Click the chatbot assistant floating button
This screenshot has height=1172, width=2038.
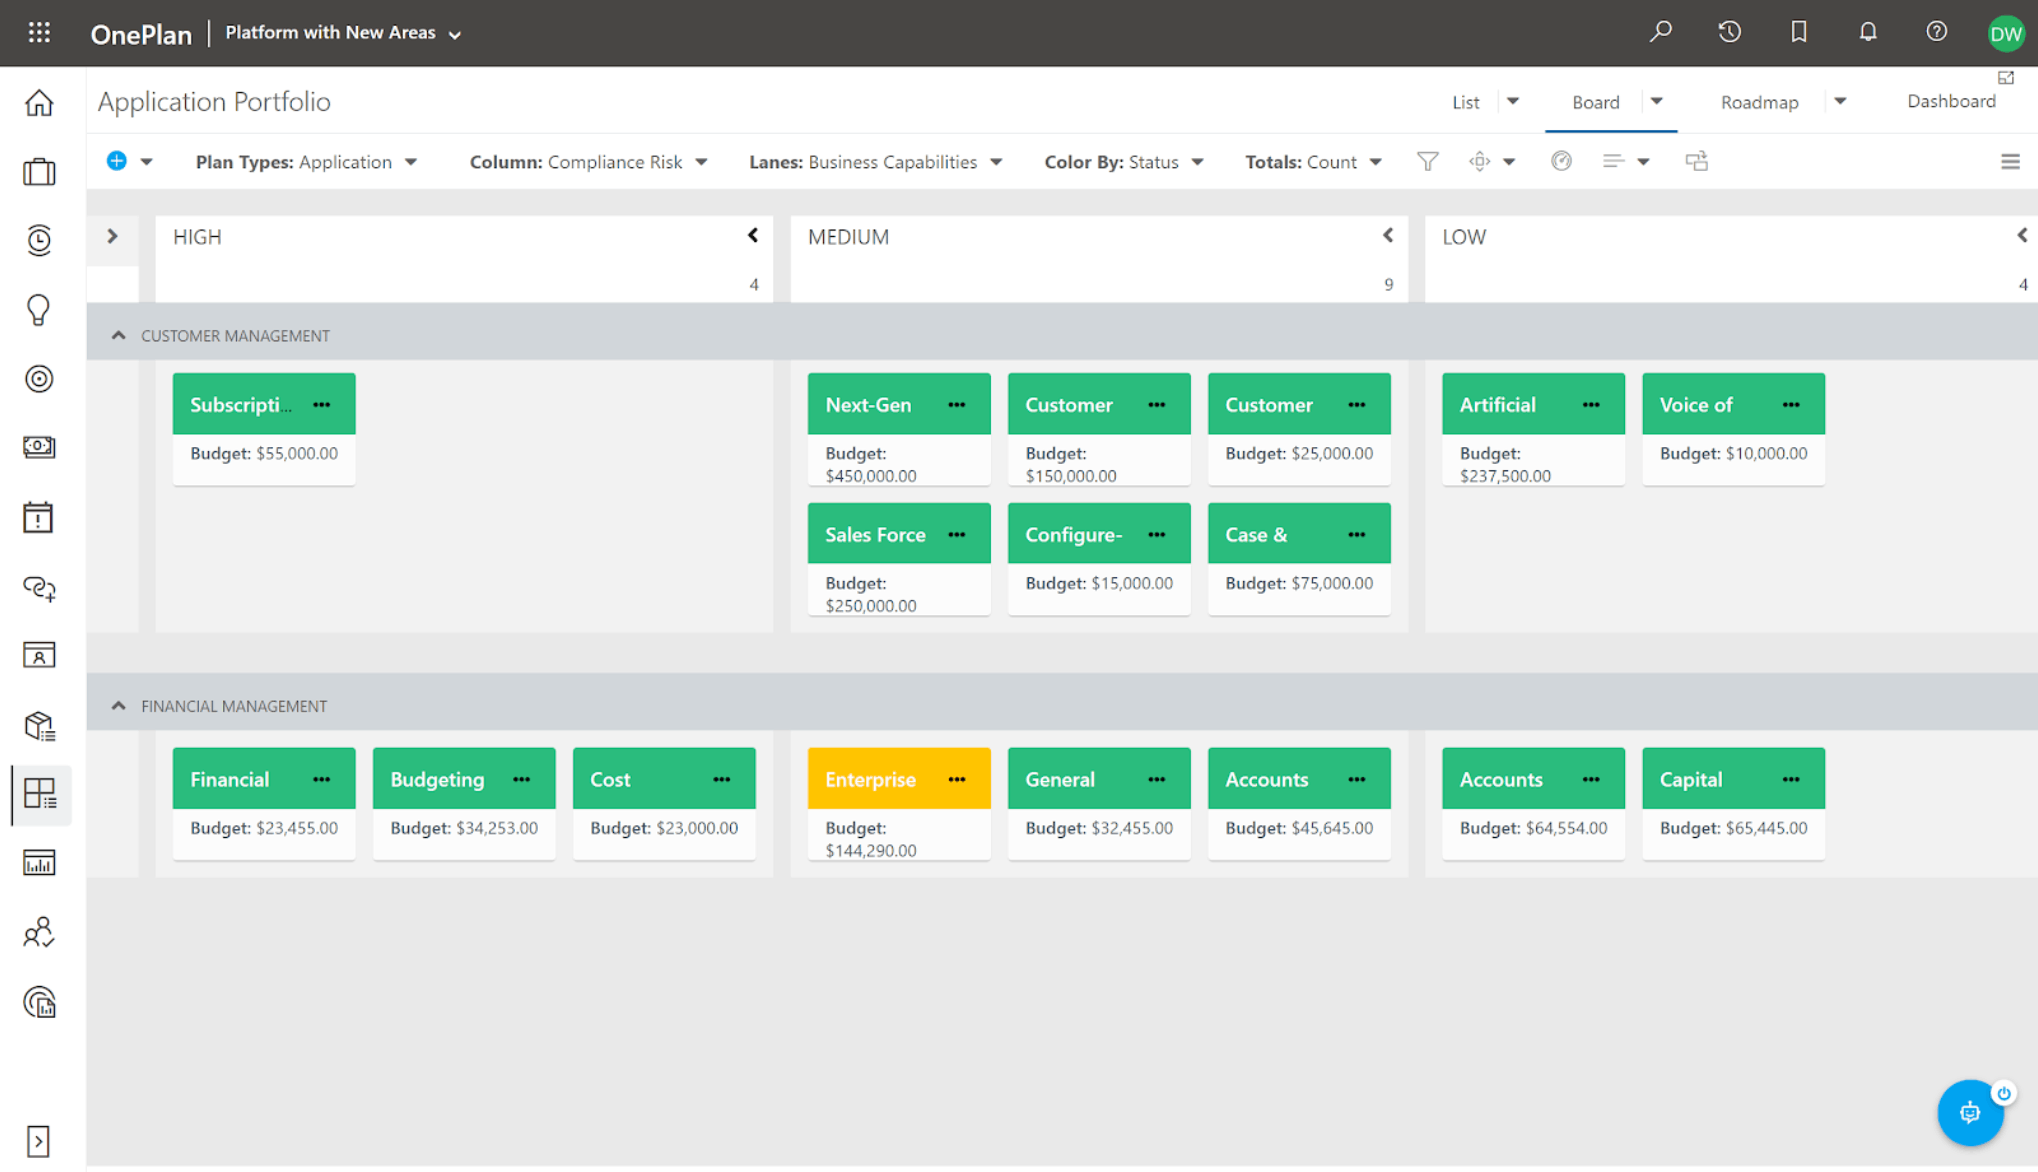(x=1969, y=1112)
